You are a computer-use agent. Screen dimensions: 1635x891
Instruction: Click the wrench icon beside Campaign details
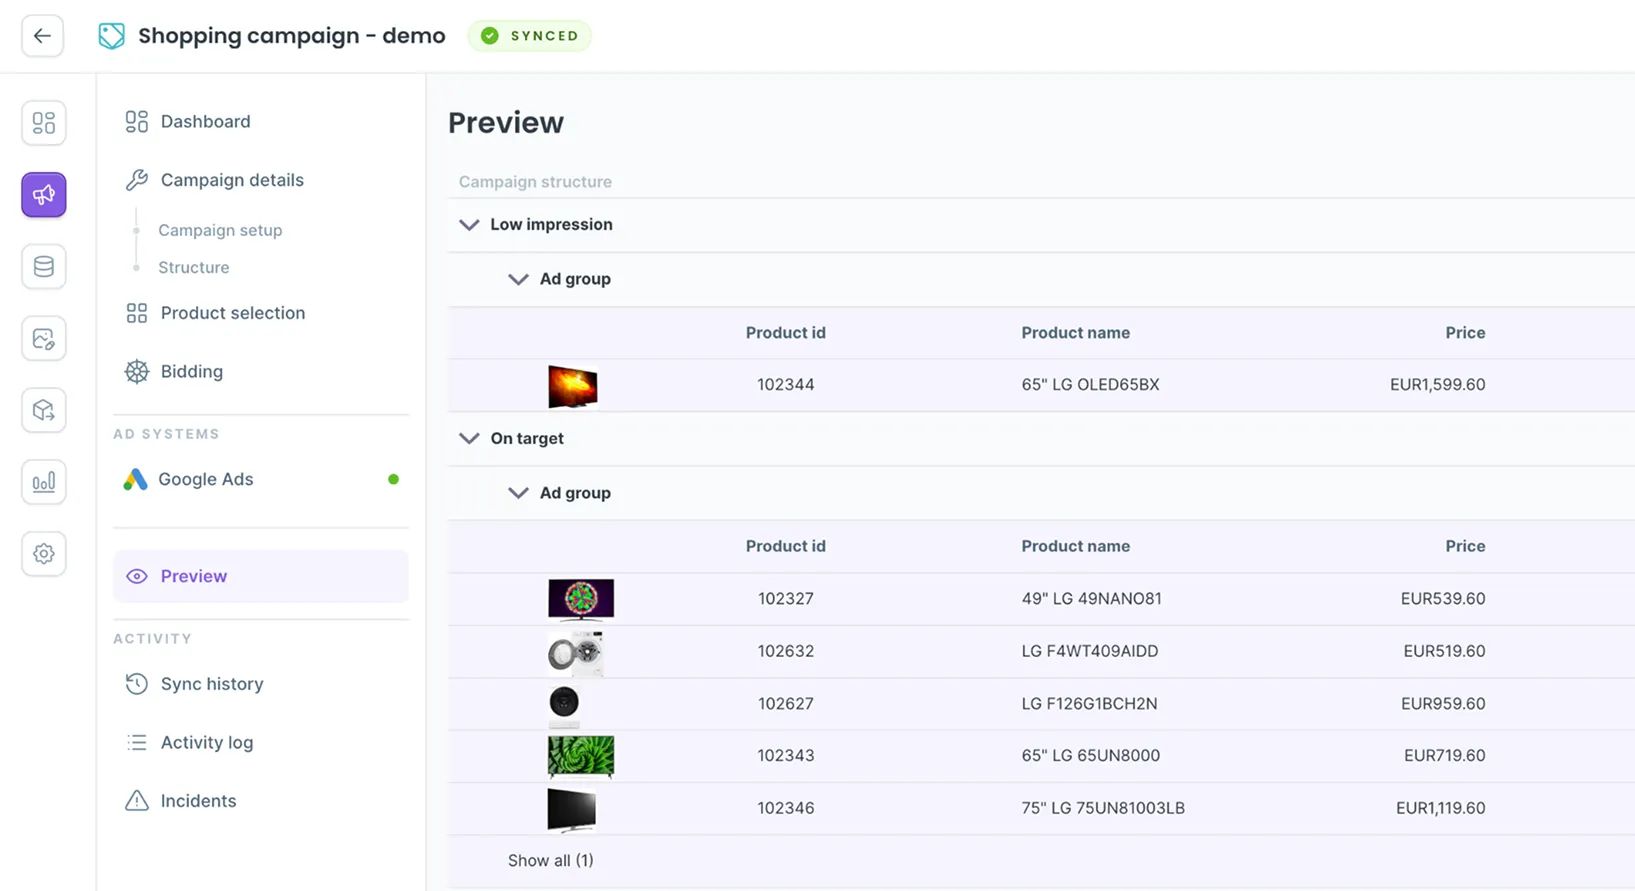137,180
